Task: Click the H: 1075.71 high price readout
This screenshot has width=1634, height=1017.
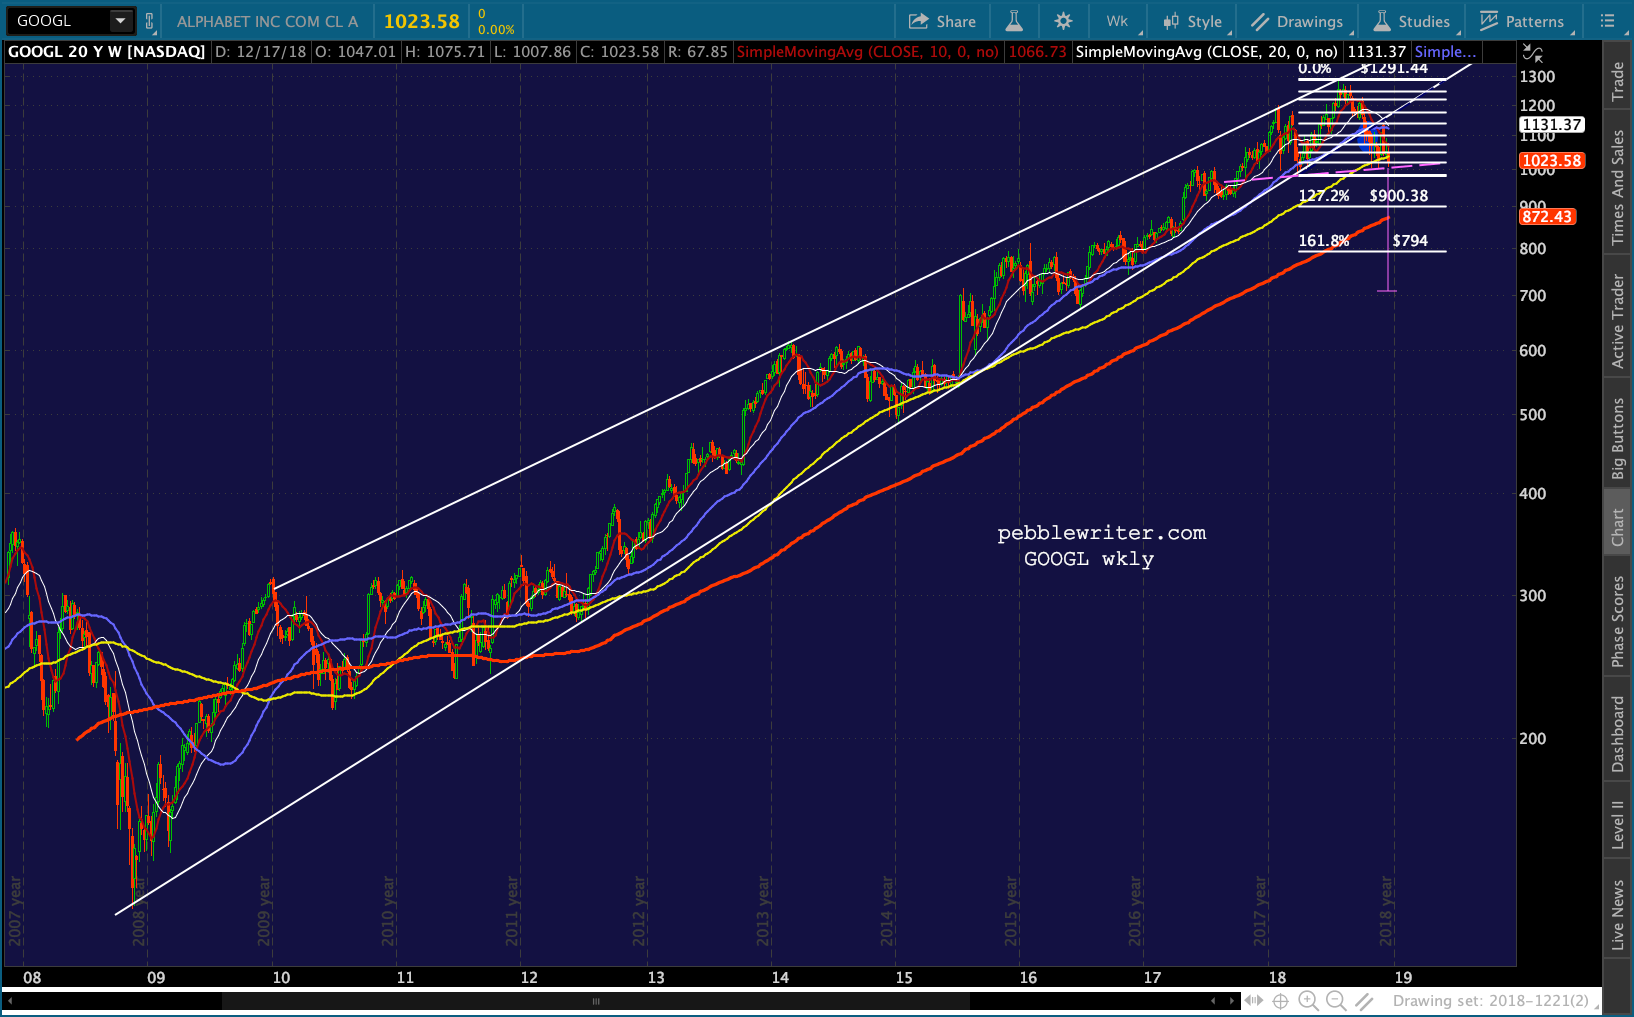Action: pyautogui.click(x=444, y=52)
